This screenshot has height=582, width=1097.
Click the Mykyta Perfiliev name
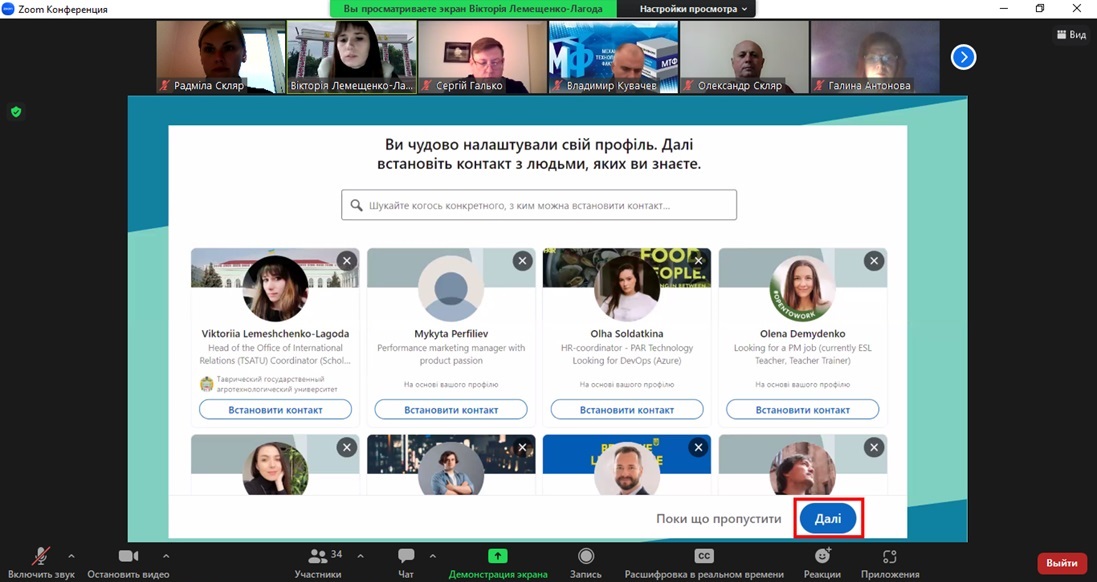[451, 334]
